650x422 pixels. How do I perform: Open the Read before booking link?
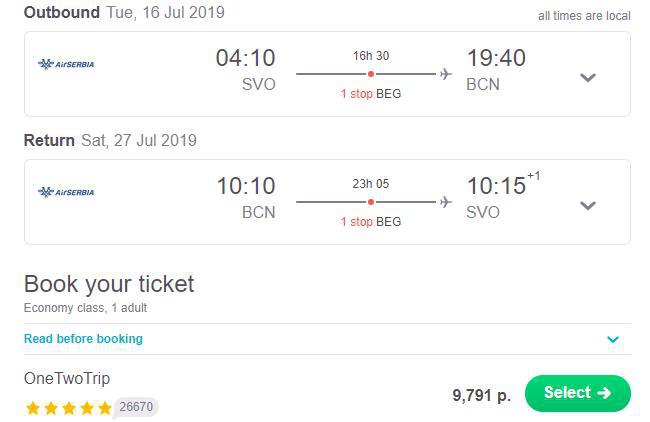83,339
